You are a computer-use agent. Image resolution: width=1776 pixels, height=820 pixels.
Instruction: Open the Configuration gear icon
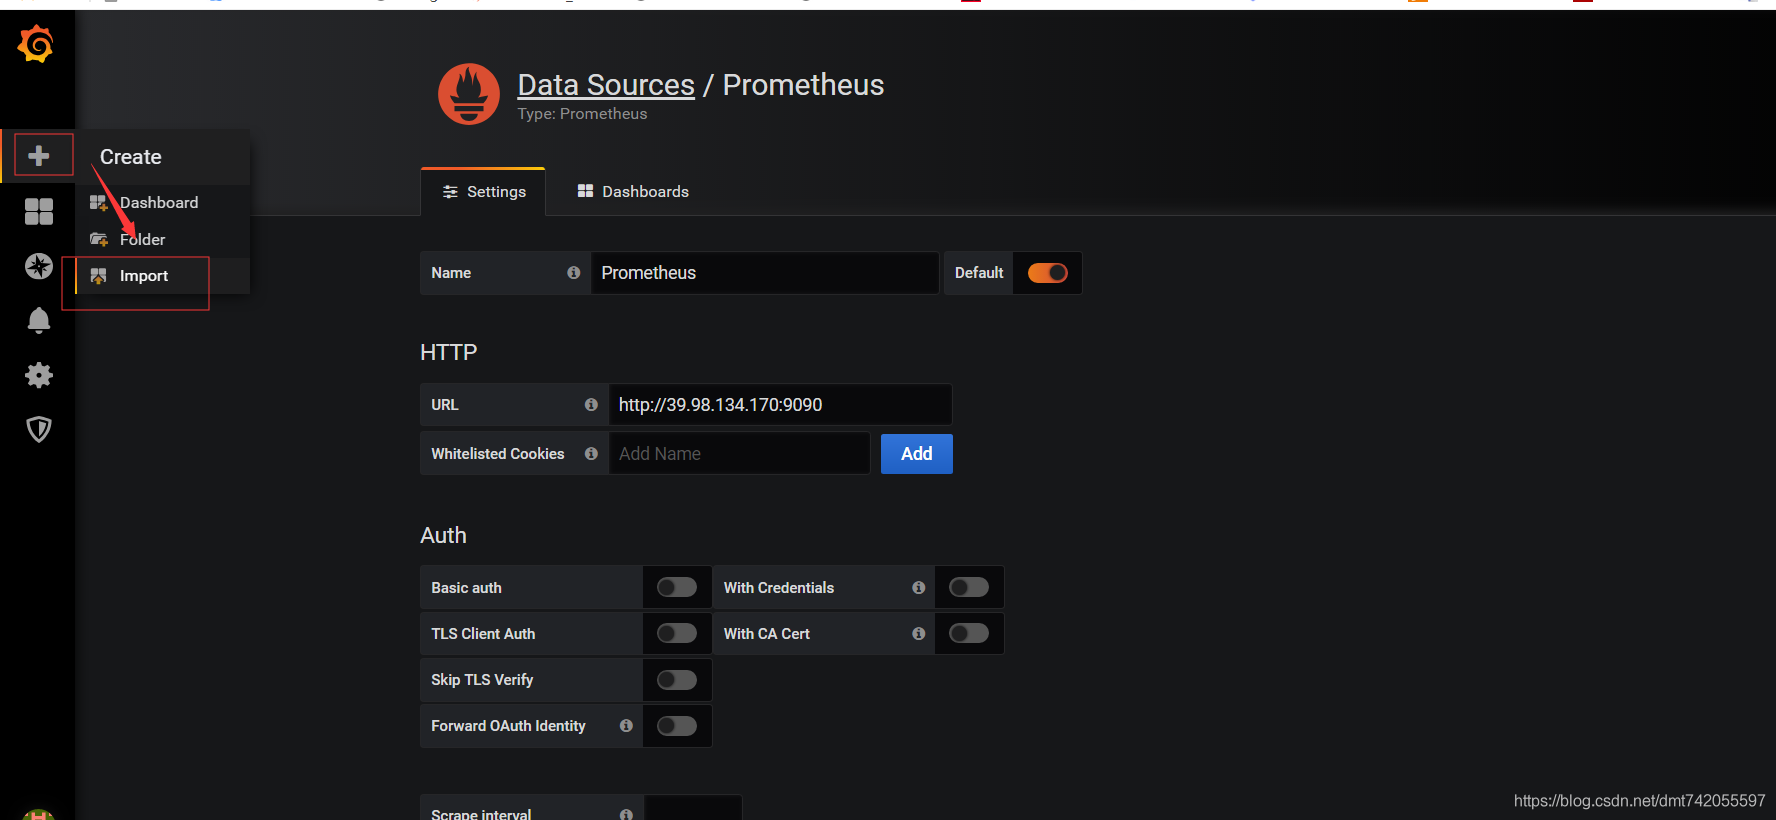click(x=39, y=375)
